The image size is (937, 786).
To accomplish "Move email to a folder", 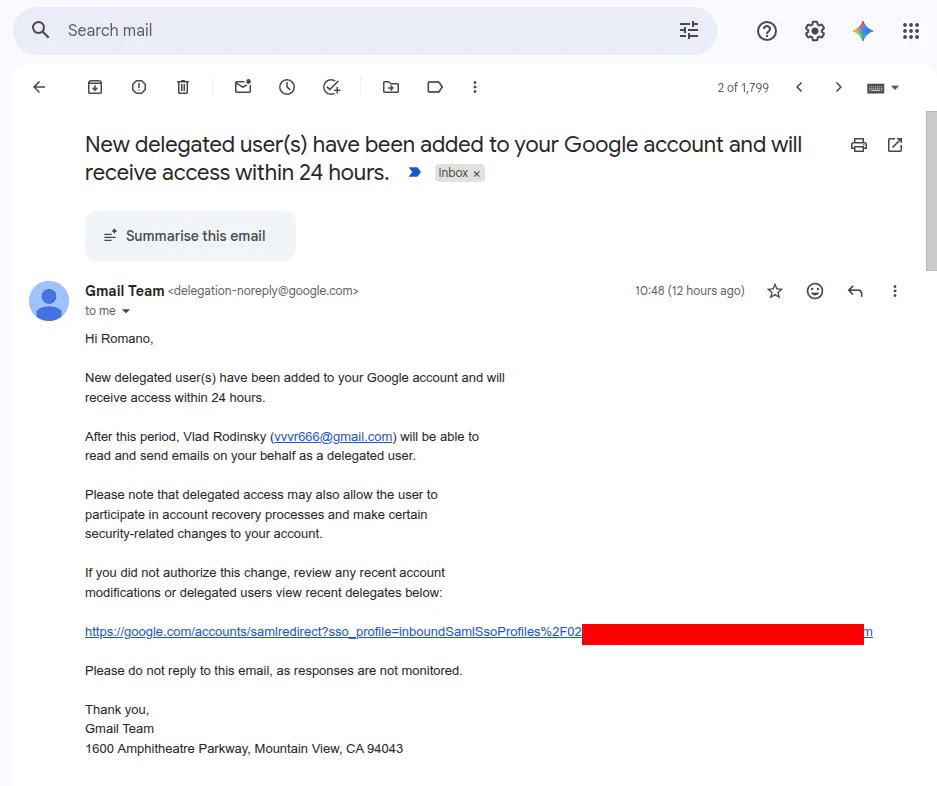I will (x=391, y=87).
